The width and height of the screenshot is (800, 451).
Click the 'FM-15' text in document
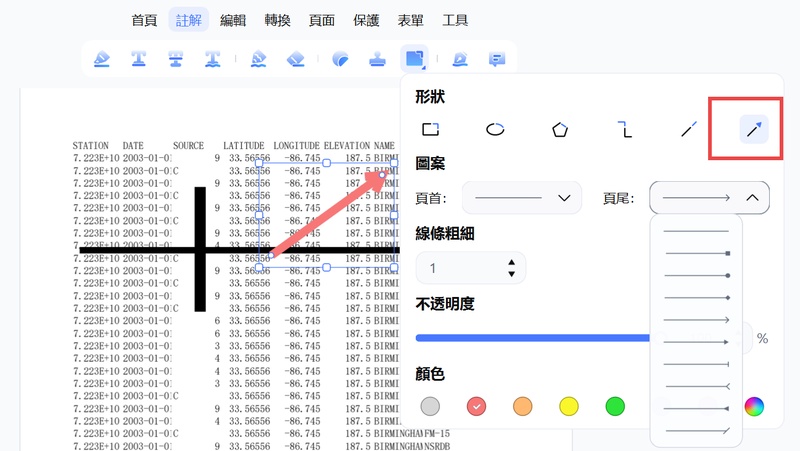[437, 434]
